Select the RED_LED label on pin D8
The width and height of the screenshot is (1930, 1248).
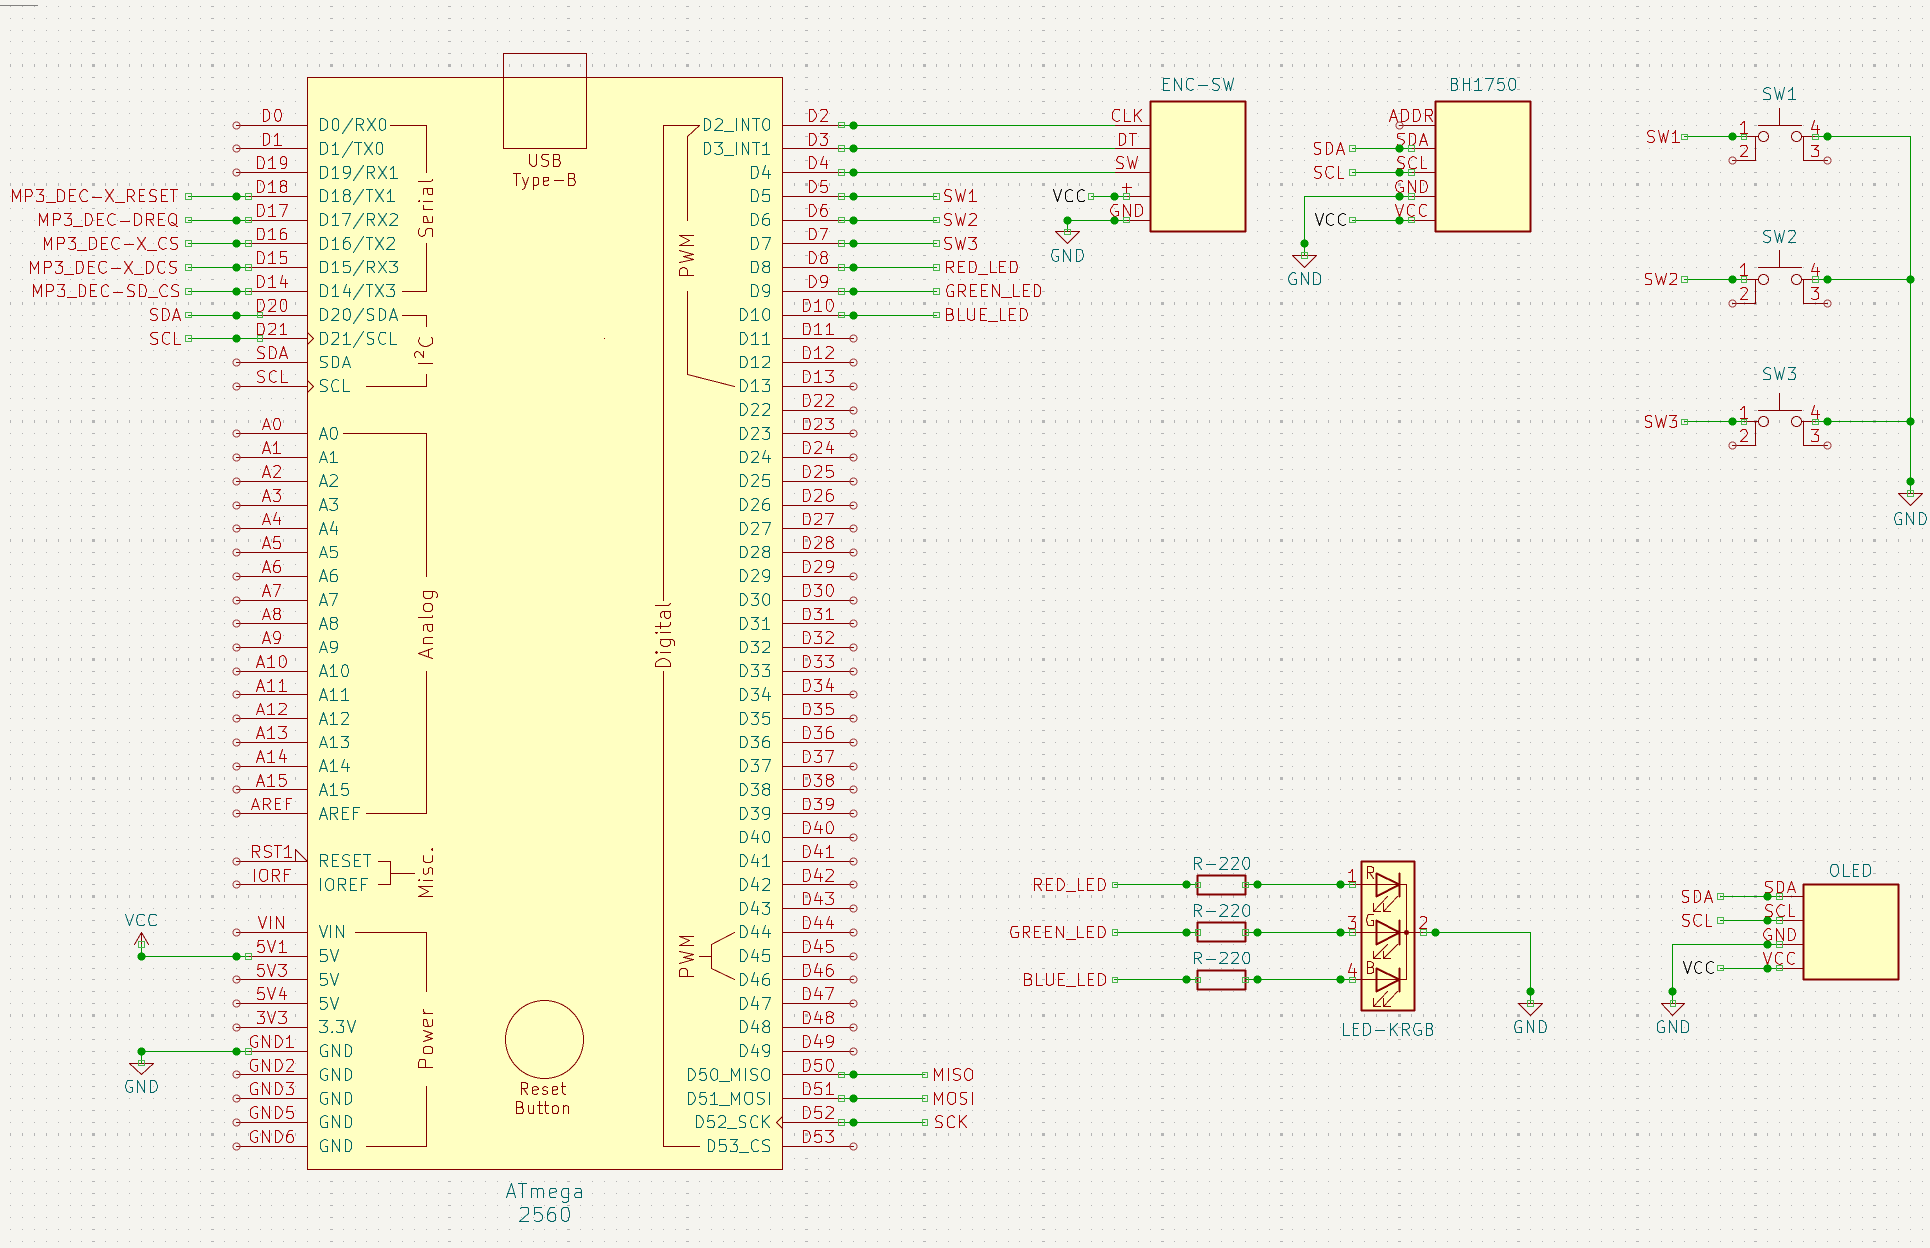point(982,267)
